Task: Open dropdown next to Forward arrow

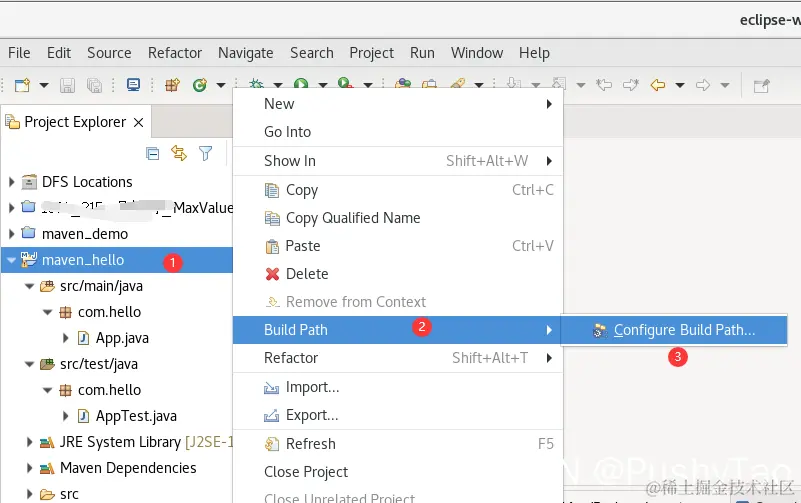Action: (x=725, y=85)
